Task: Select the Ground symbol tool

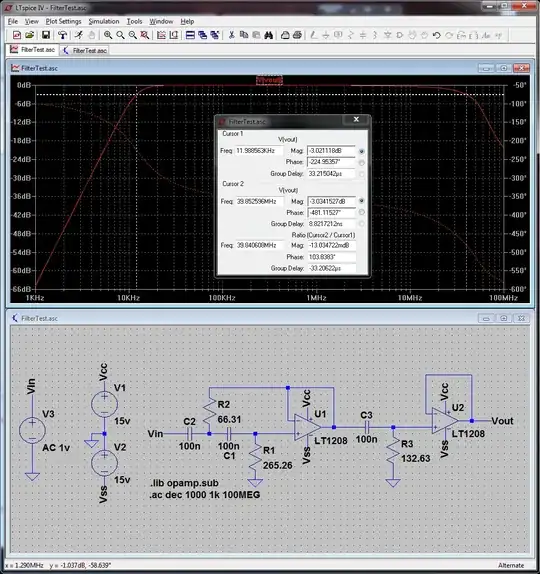Action: [x=326, y=35]
